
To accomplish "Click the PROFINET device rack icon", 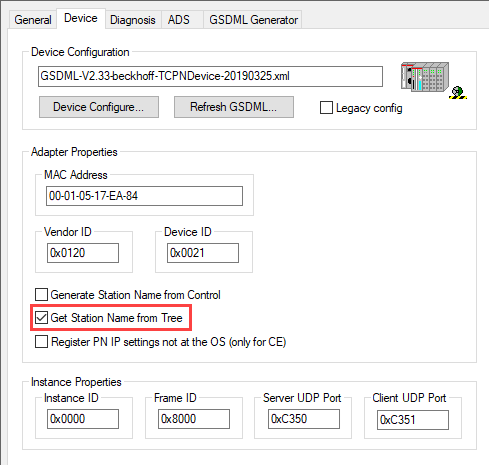I will pos(433,79).
